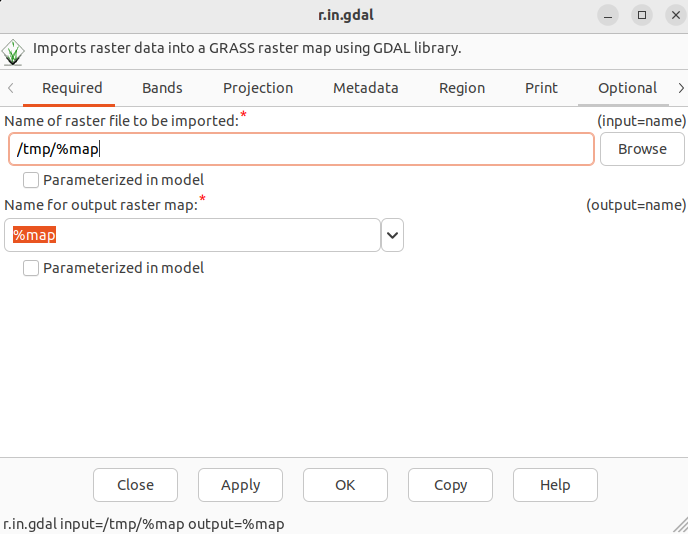Click the 'Name for output raster map' label
The height and width of the screenshot is (534, 688).
101,205
